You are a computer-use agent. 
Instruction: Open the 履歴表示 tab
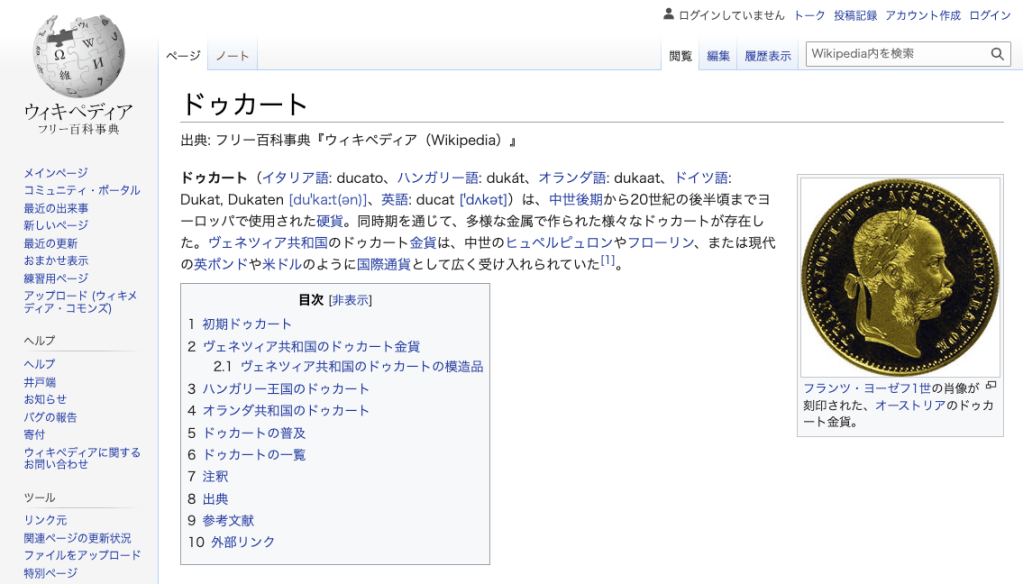(x=767, y=56)
